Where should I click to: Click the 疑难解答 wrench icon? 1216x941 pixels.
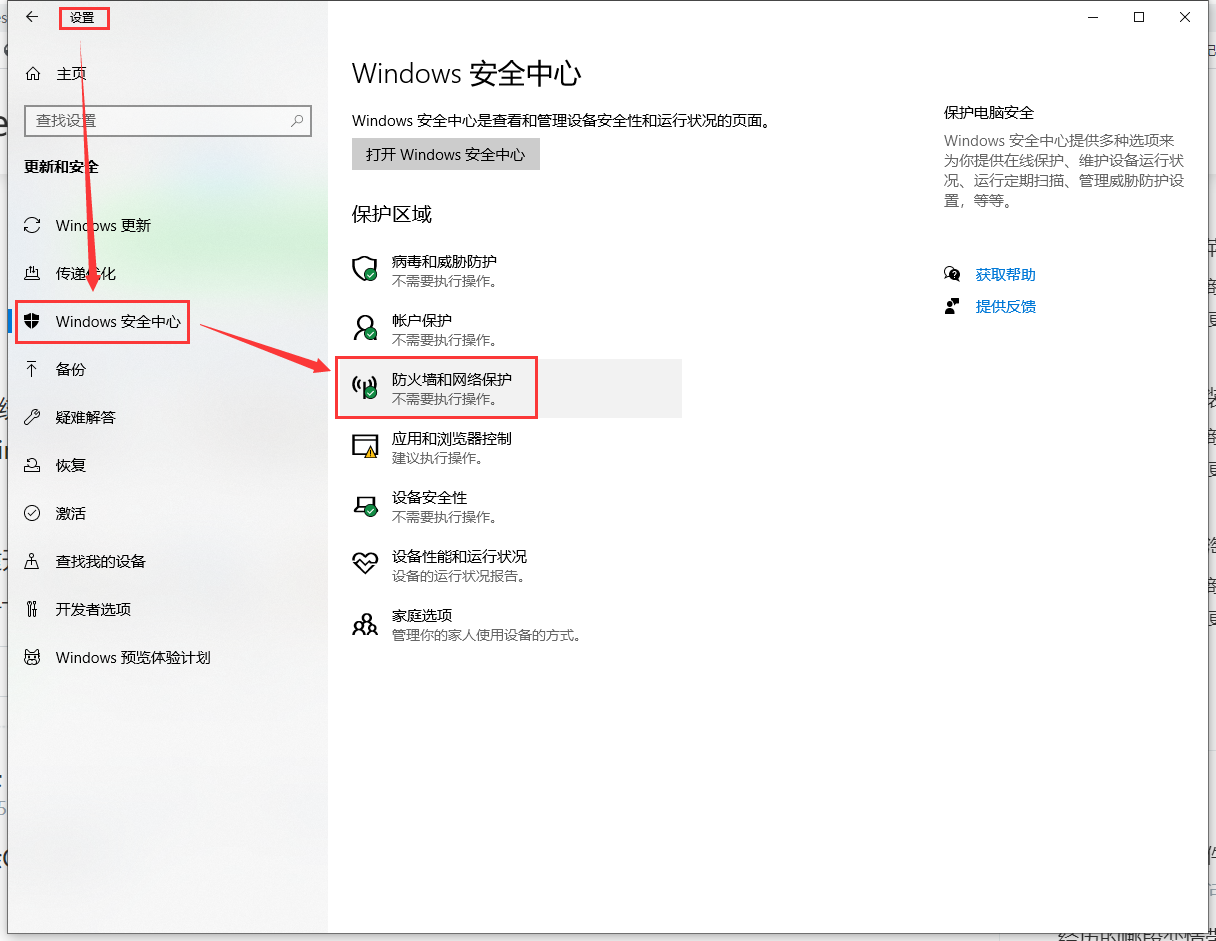(33, 418)
